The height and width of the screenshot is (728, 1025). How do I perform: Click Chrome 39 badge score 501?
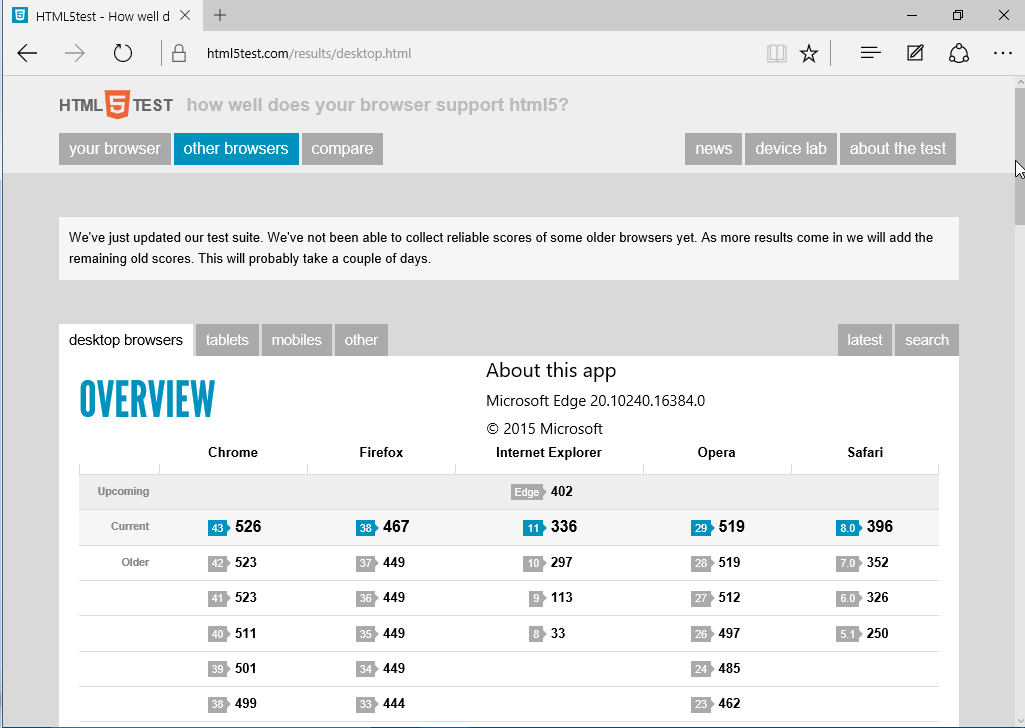pyautogui.click(x=218, y=669)
